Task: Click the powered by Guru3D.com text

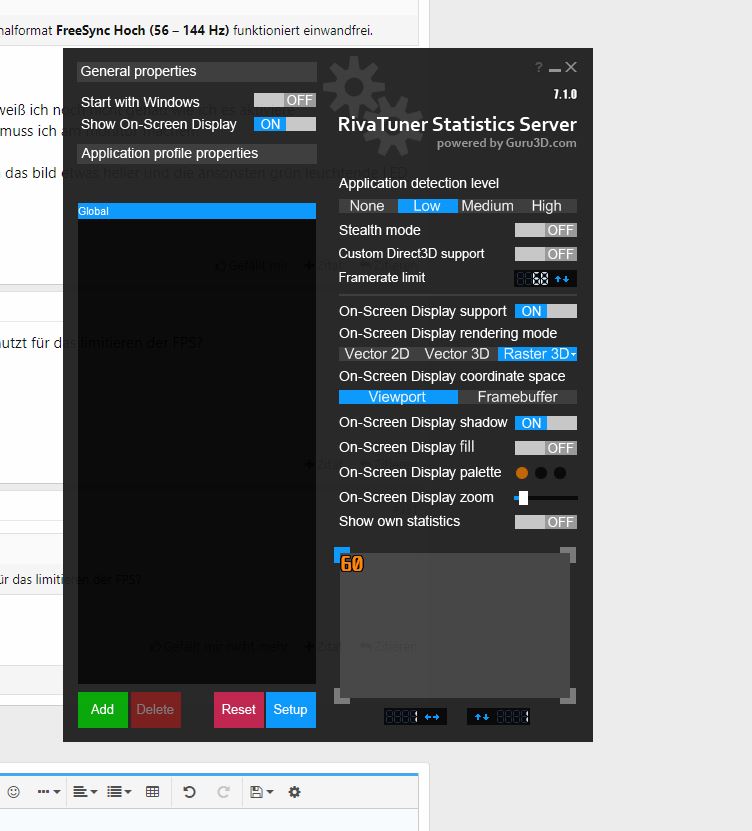Action: pos(506,144)
